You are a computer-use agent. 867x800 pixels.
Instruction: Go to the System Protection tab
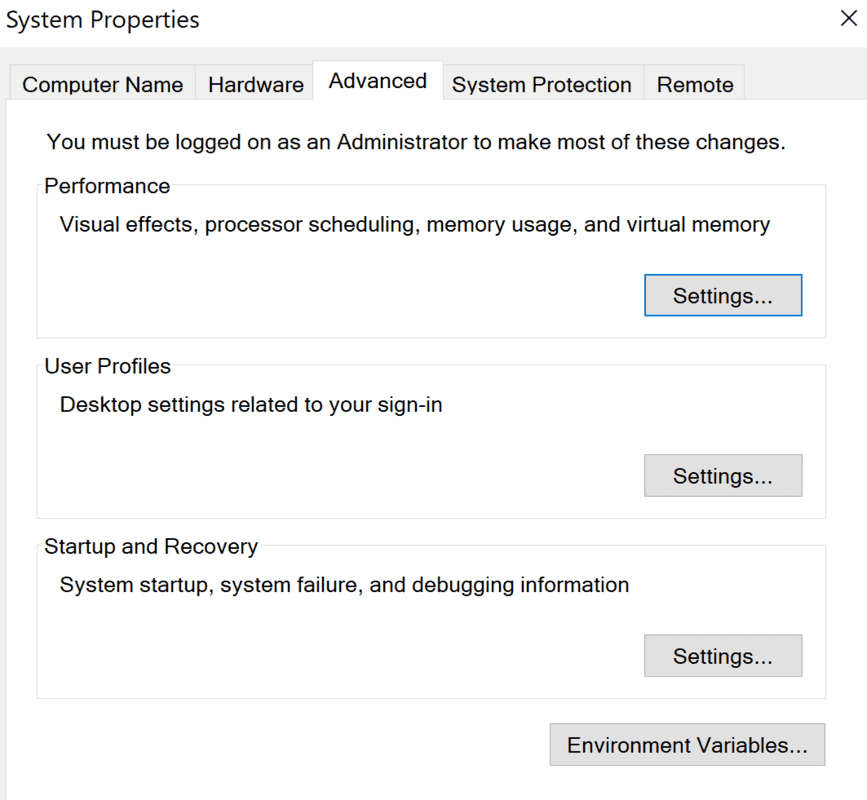tap(541, 85)
